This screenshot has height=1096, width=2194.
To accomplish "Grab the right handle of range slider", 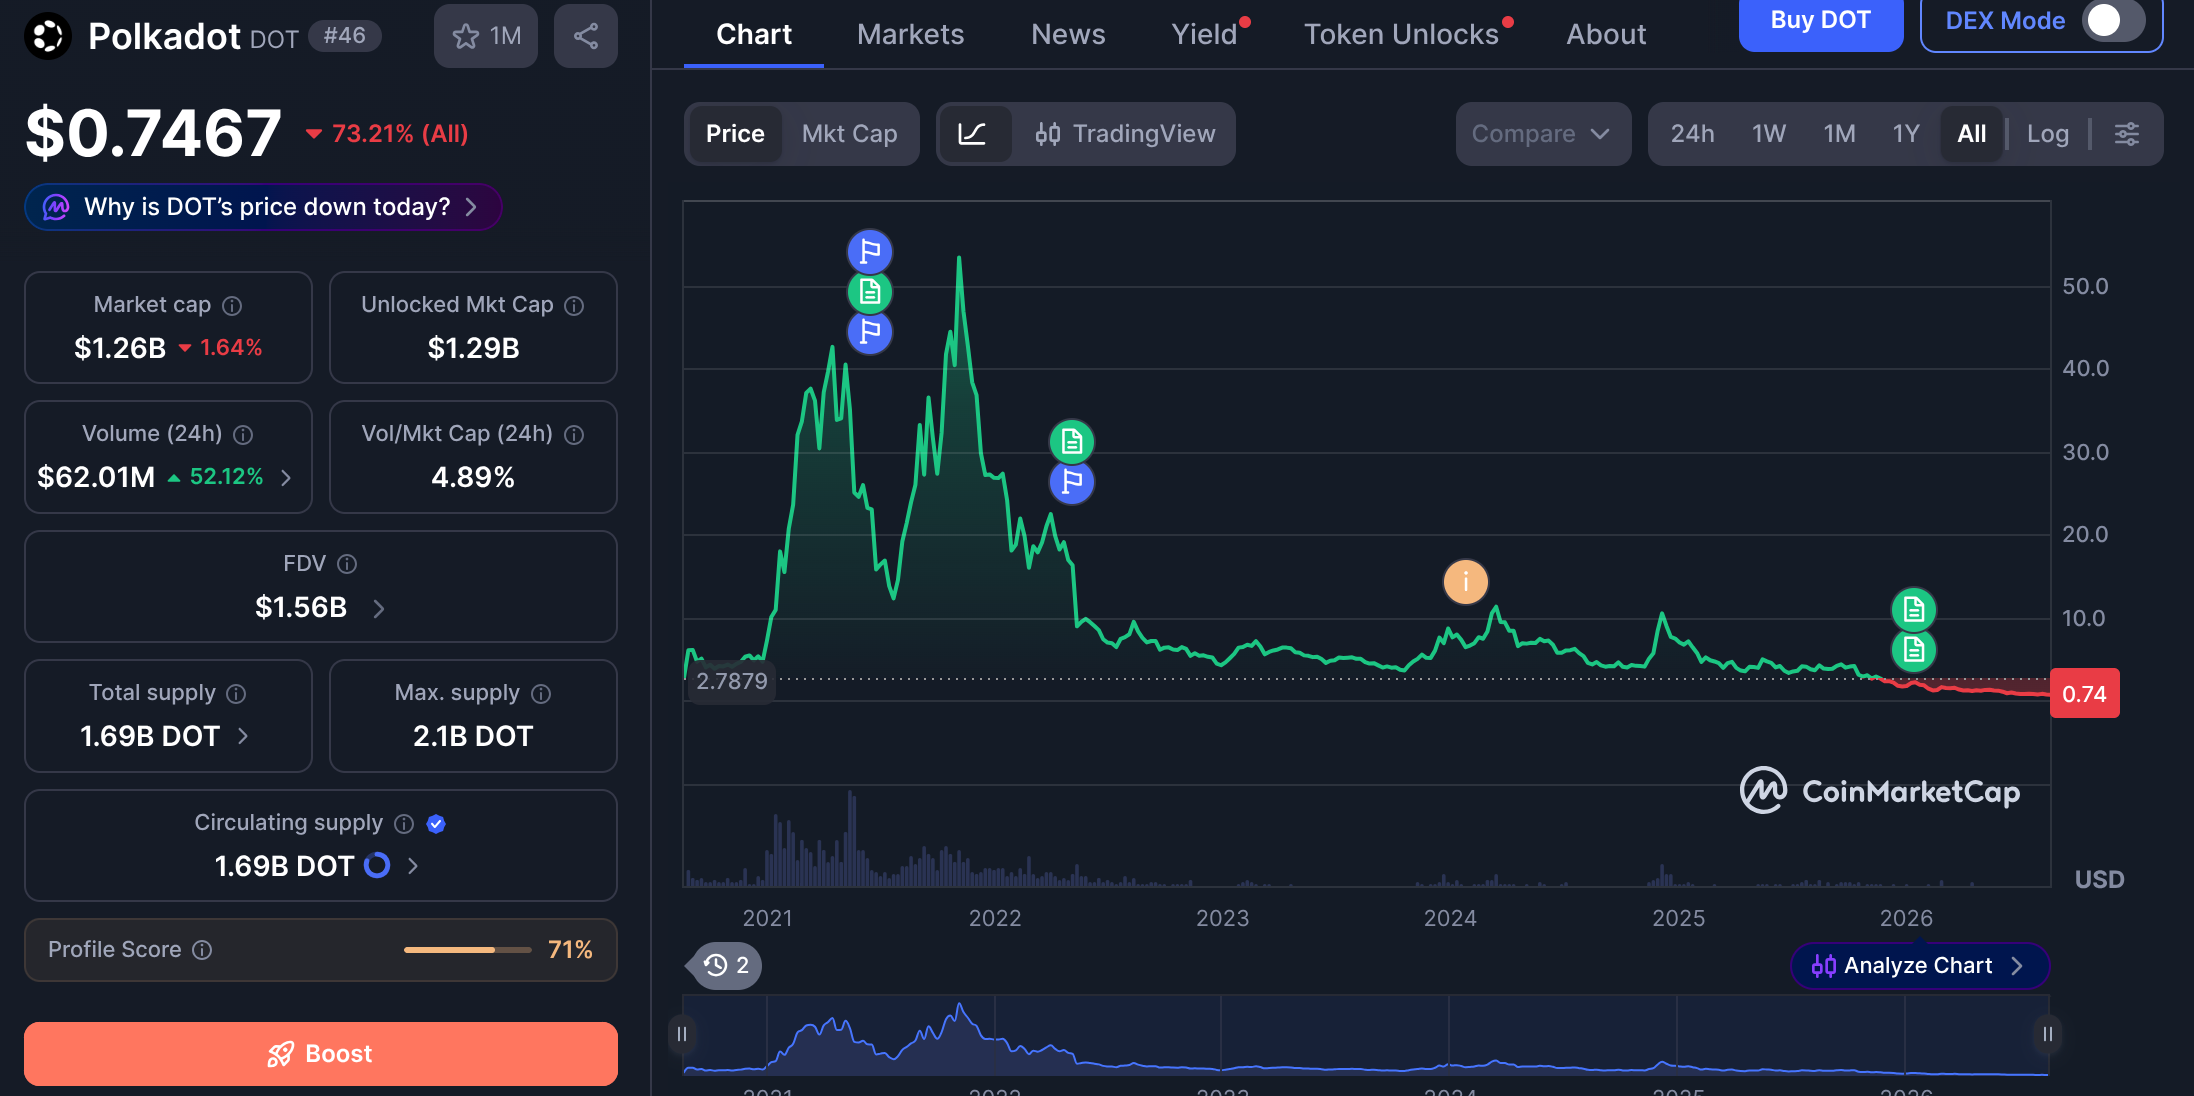I will pyautogui.click(x=2047, y=1034).
